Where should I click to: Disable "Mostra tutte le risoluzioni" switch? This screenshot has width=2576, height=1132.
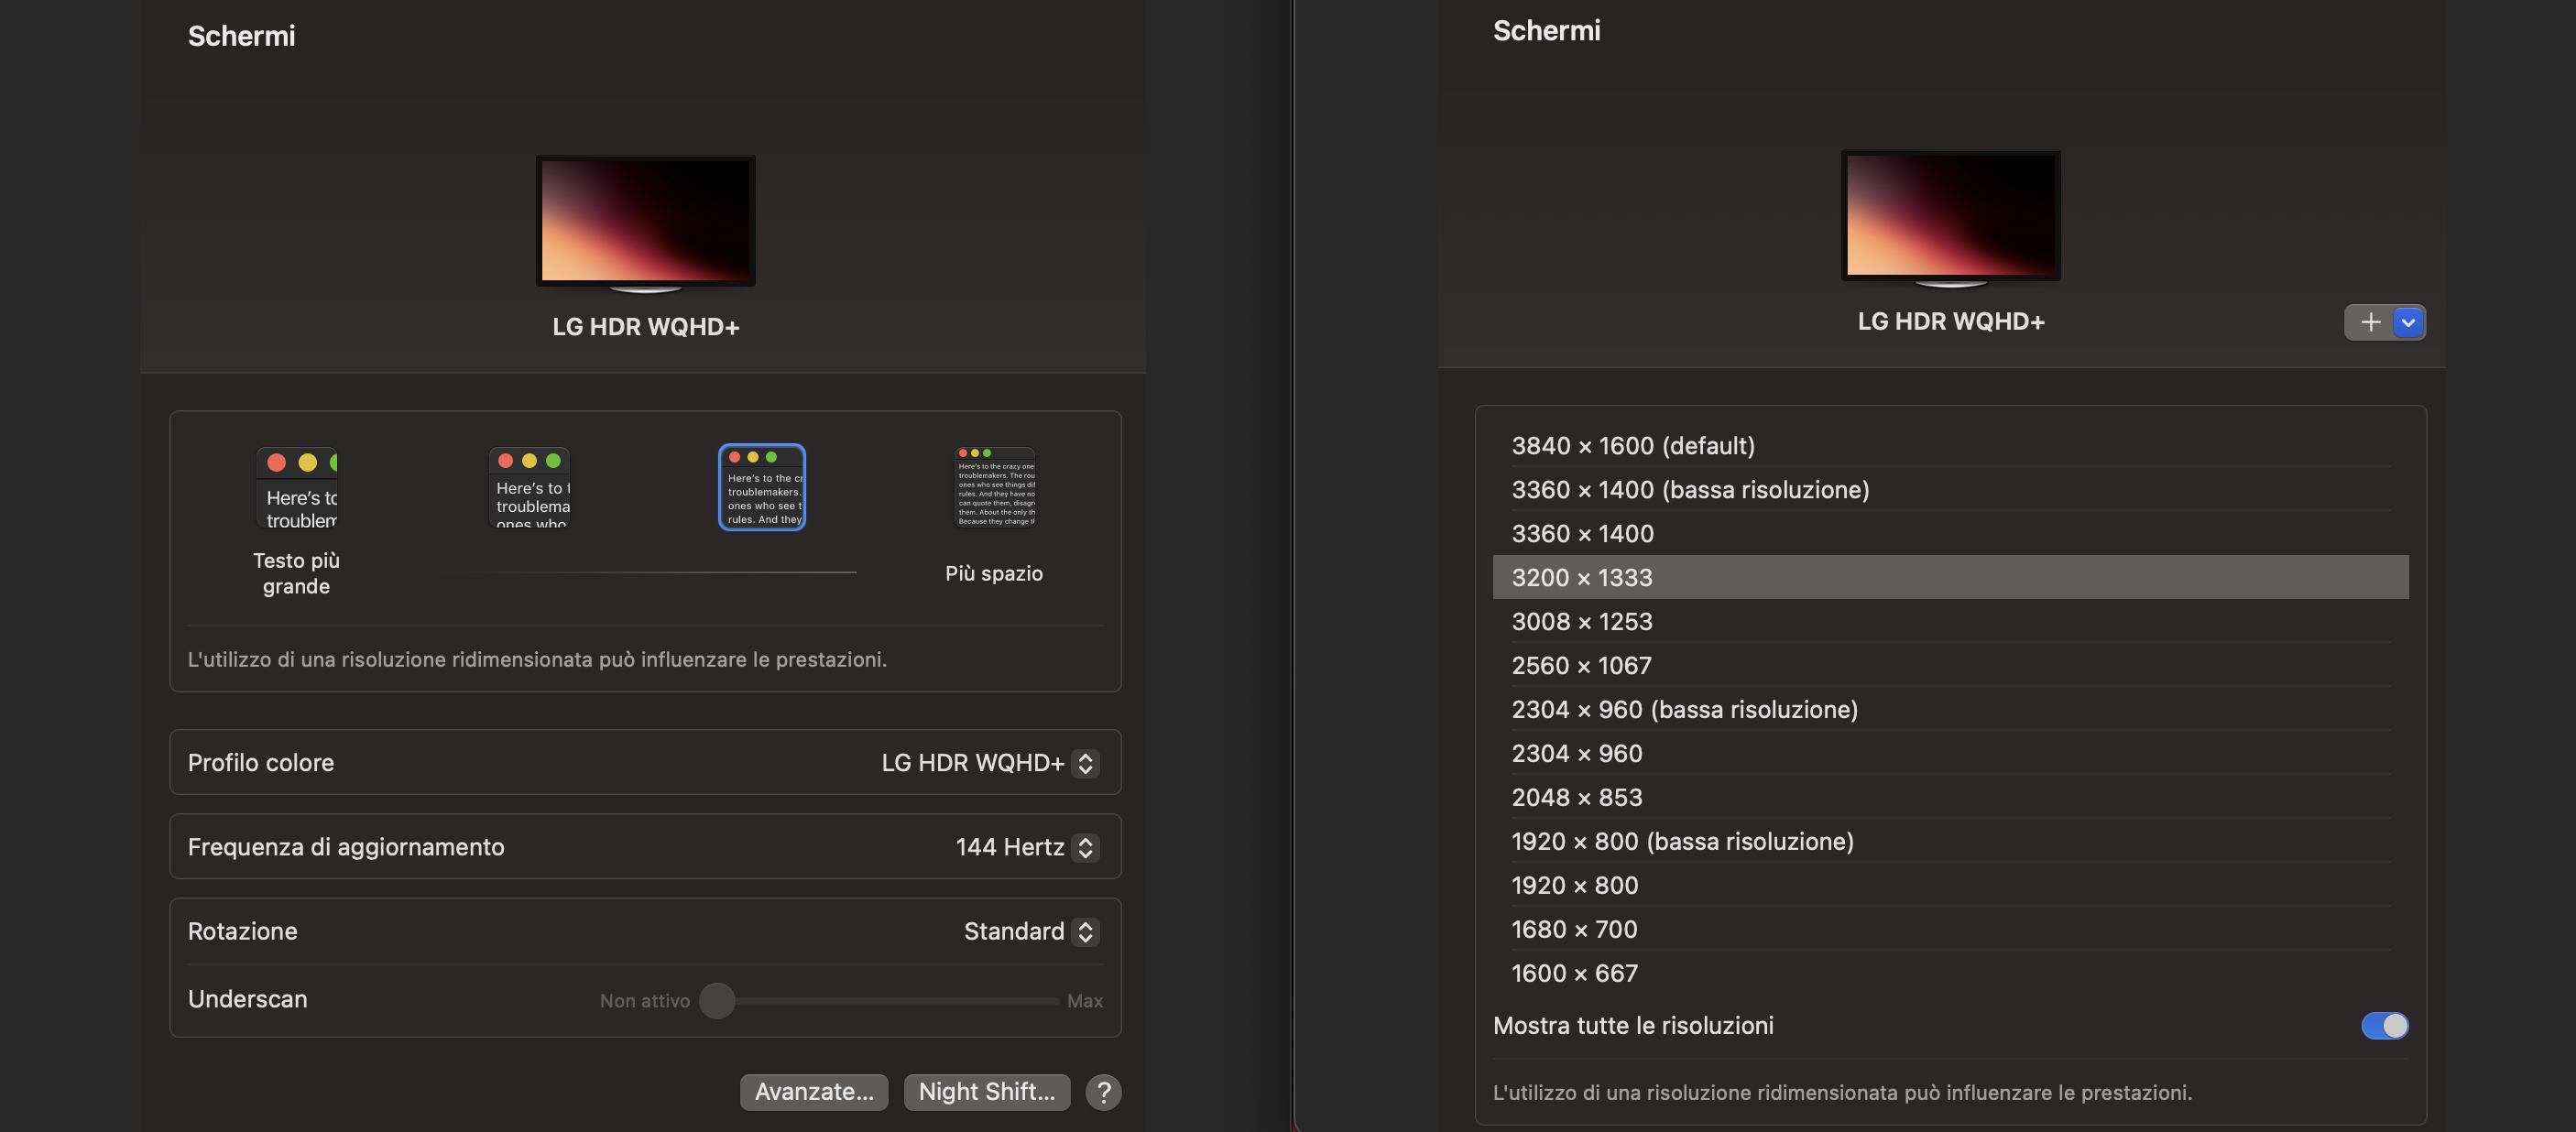click(2384, 1025)
